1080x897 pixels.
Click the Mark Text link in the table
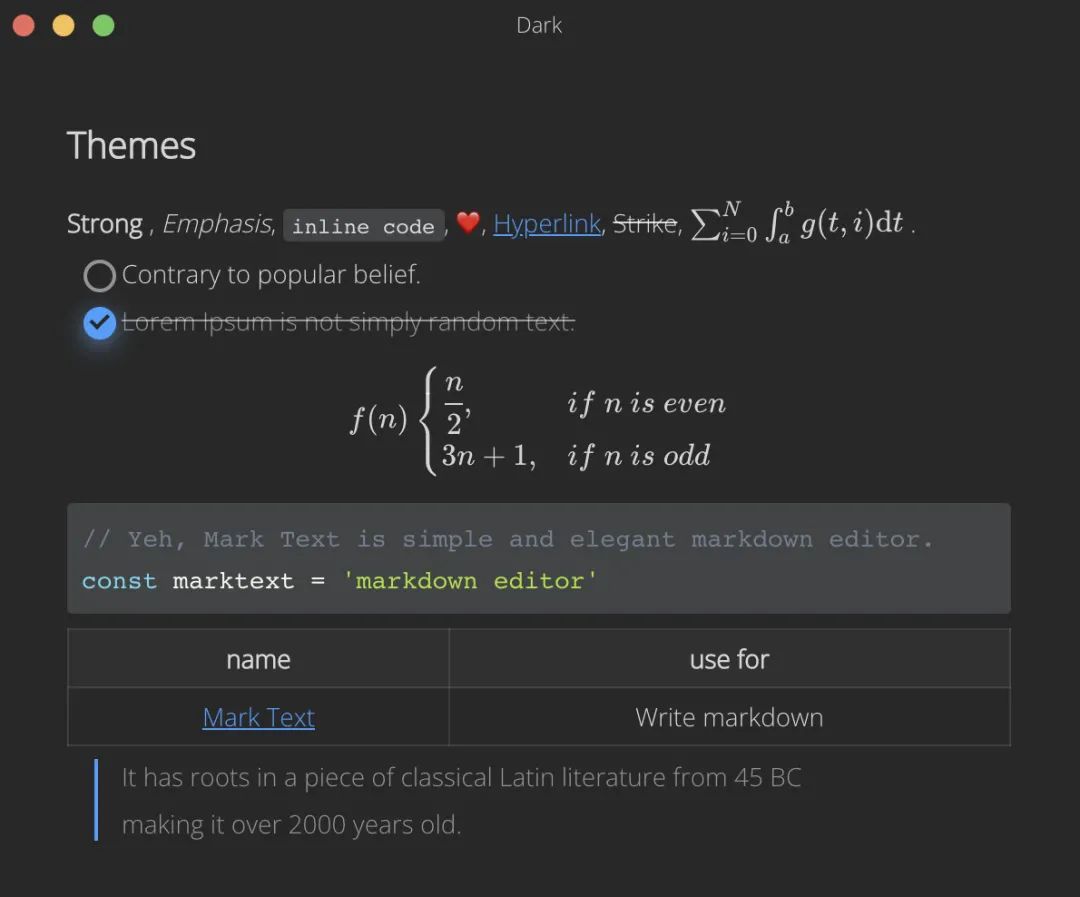[x=258, y=717]
